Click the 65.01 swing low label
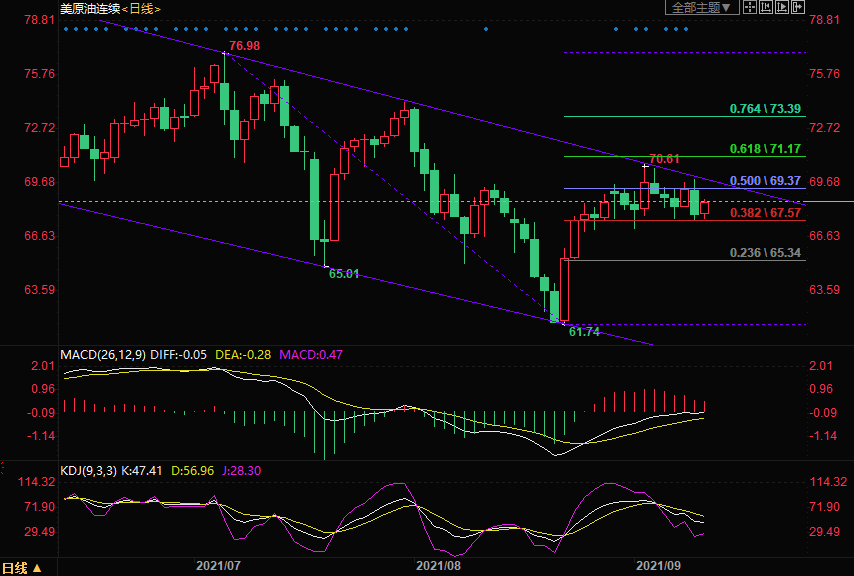 pos(344,273)
